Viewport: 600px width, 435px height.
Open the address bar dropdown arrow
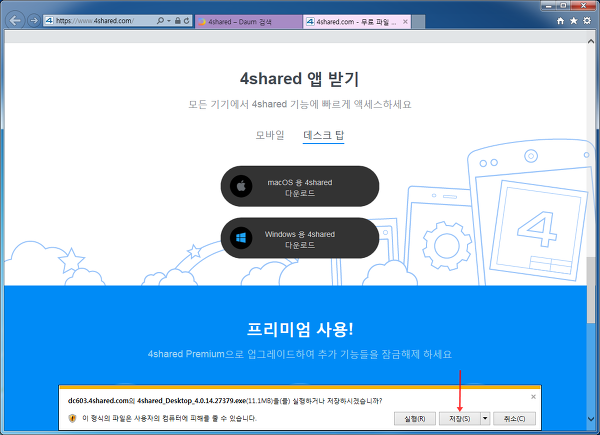click(x=169, y=21)
